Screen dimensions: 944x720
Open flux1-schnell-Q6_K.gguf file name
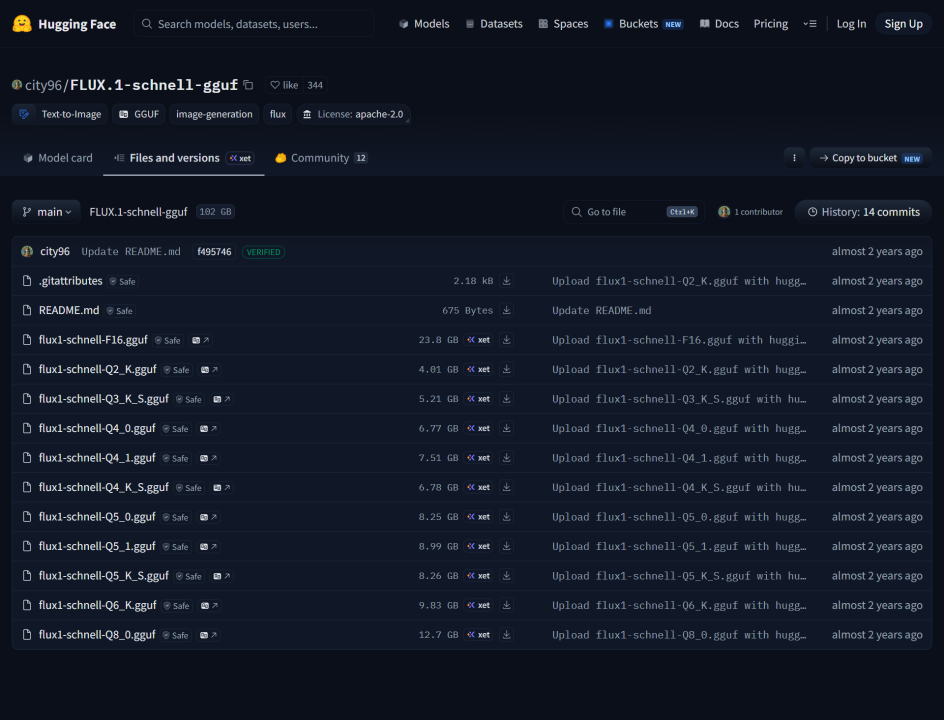click(98, 606)
